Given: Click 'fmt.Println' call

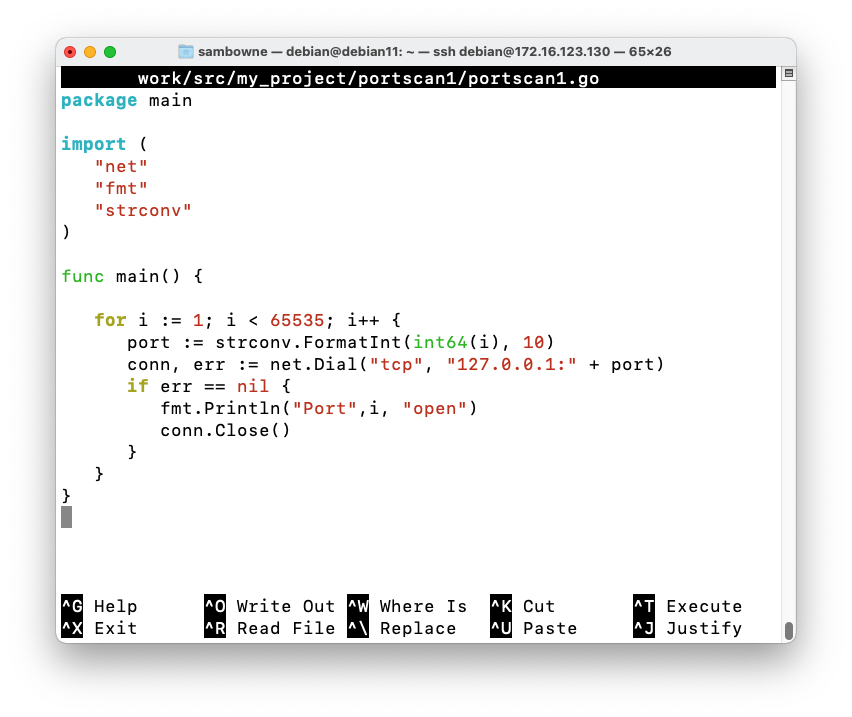Looking at the screenshot, I should (220, 408).
